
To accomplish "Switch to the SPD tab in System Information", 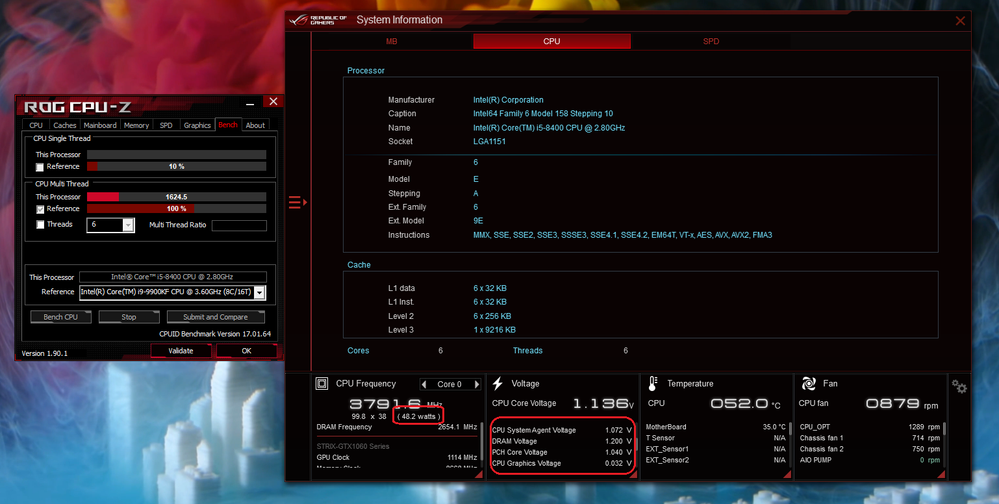I will click(711, 41).
